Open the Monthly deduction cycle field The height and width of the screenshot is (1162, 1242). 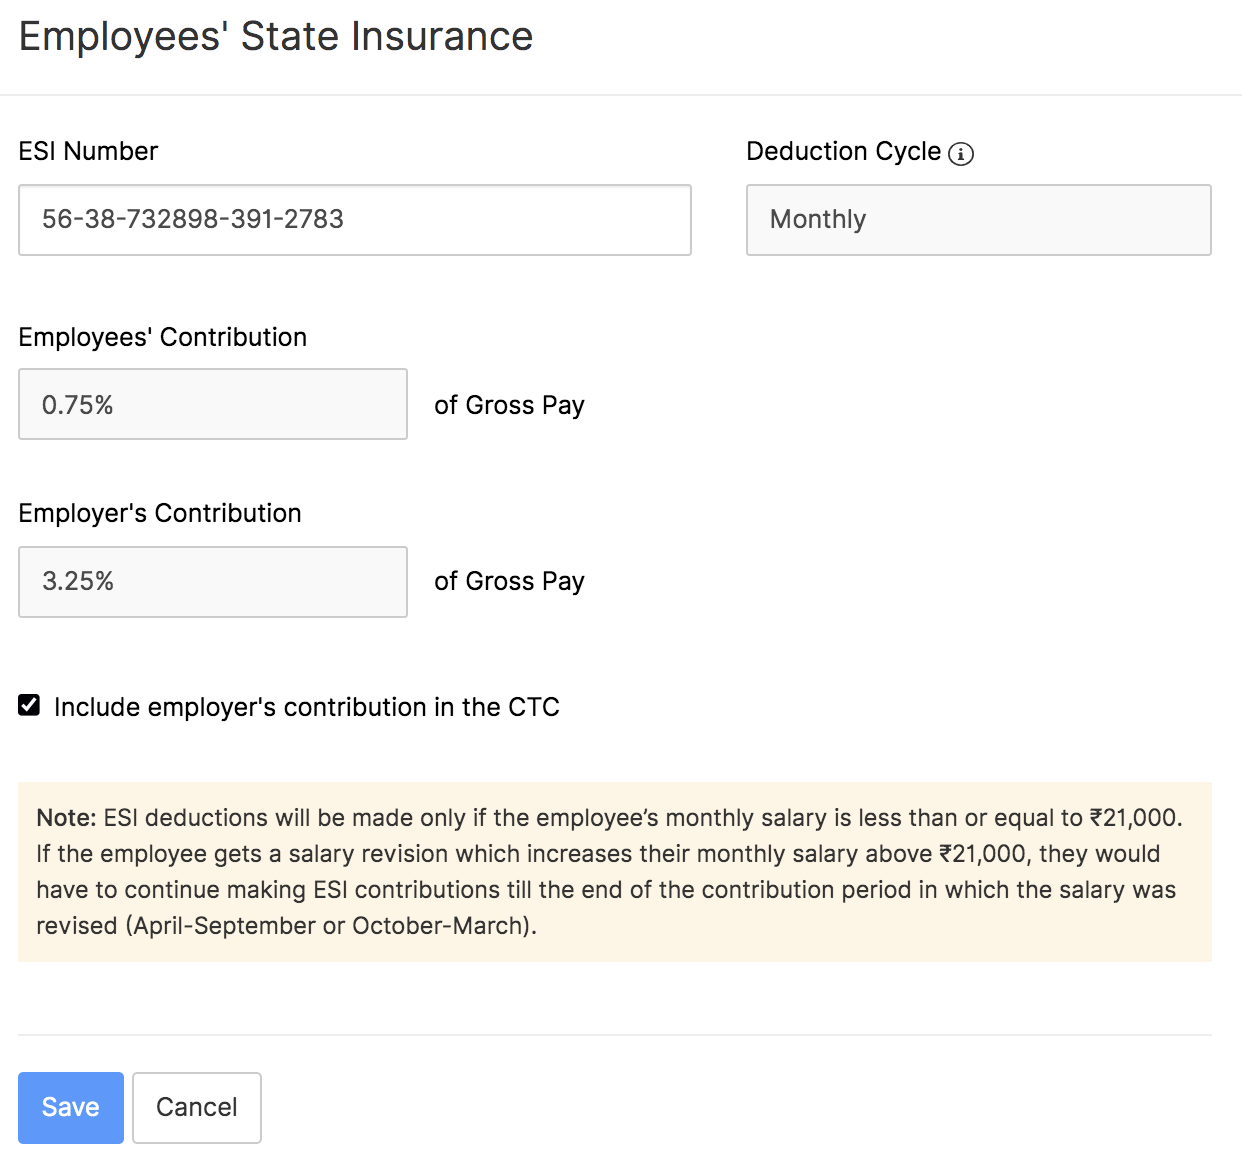[978, 220]
